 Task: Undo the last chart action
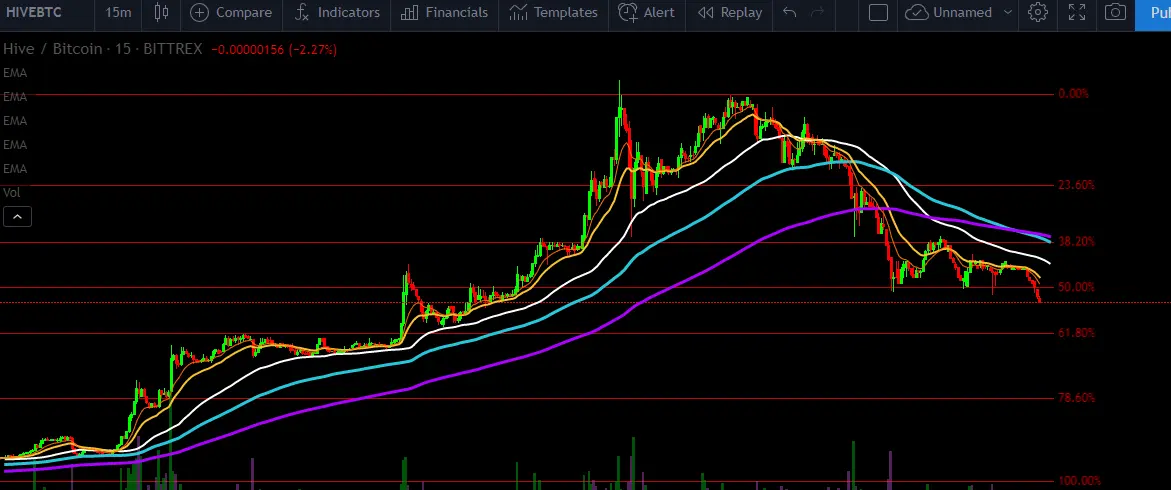pyautogui.click(x=789, y=12)
